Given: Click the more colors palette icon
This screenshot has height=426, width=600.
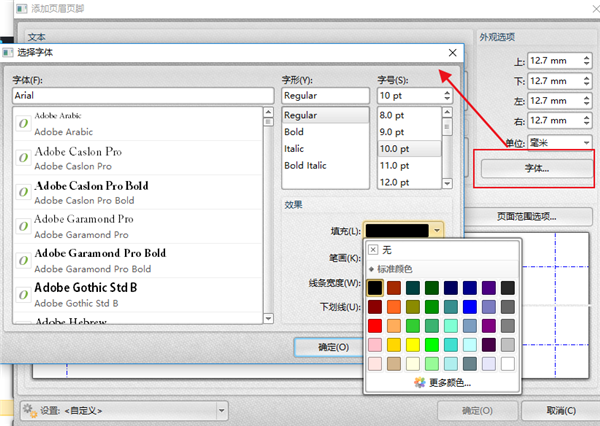Looking at the screenshot, I should pos(420,382).
